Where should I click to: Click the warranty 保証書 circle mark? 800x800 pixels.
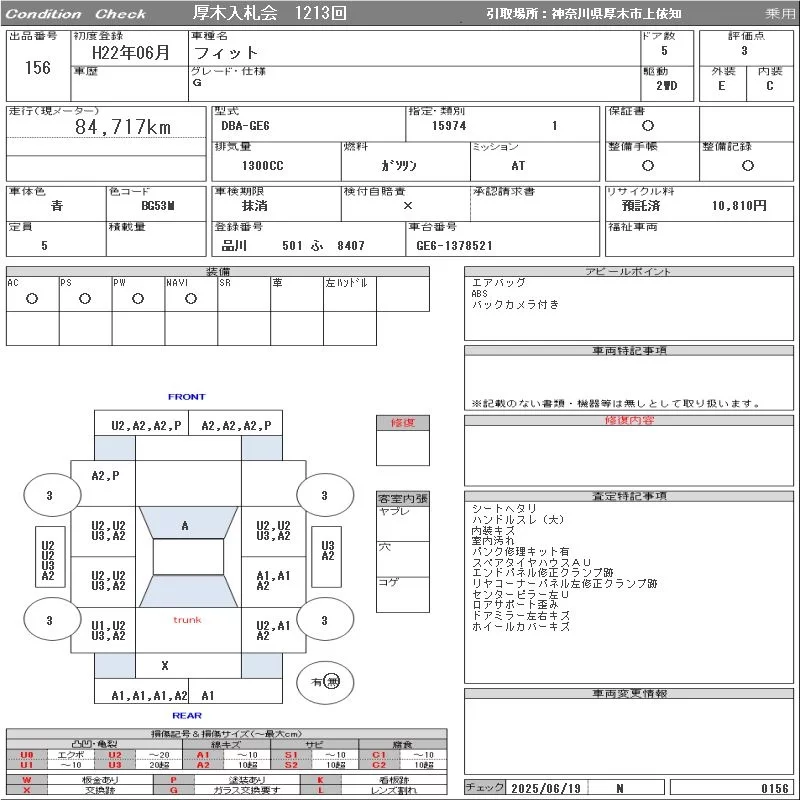pos(648,126)
